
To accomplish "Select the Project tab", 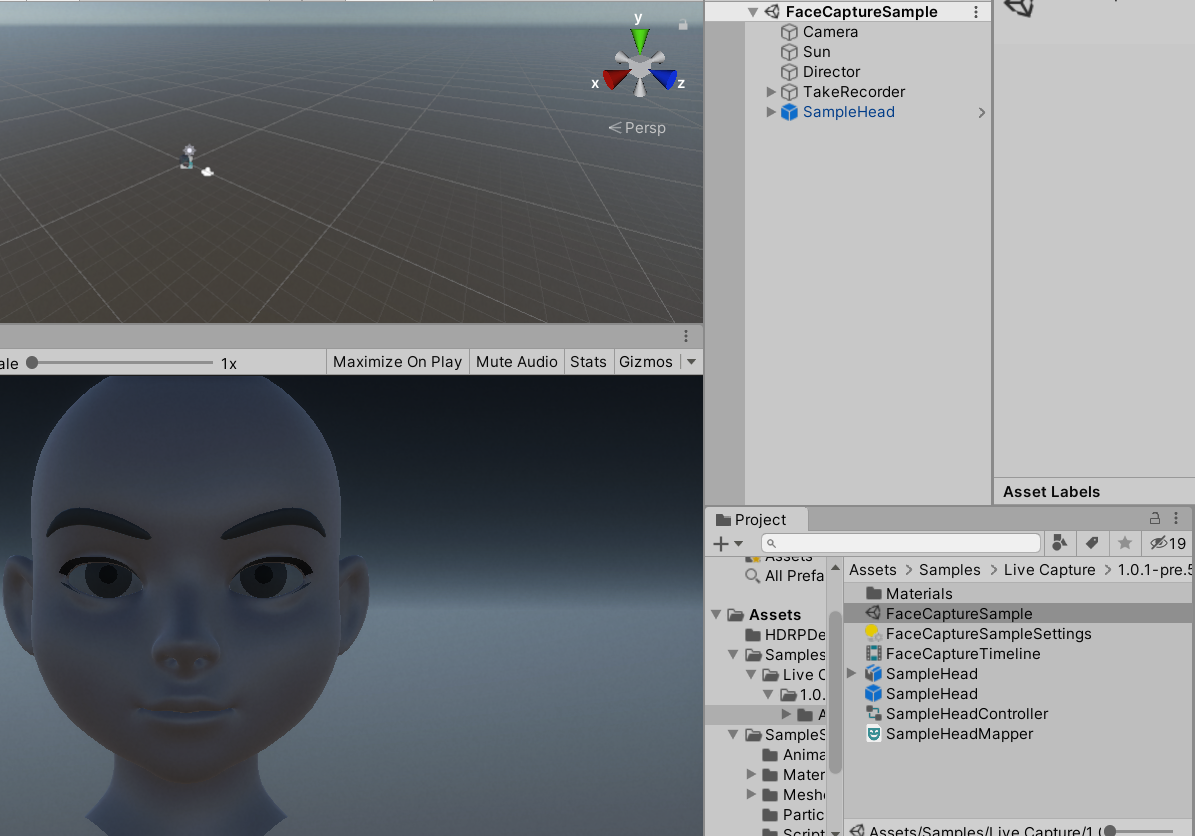I will click(758, 519).
